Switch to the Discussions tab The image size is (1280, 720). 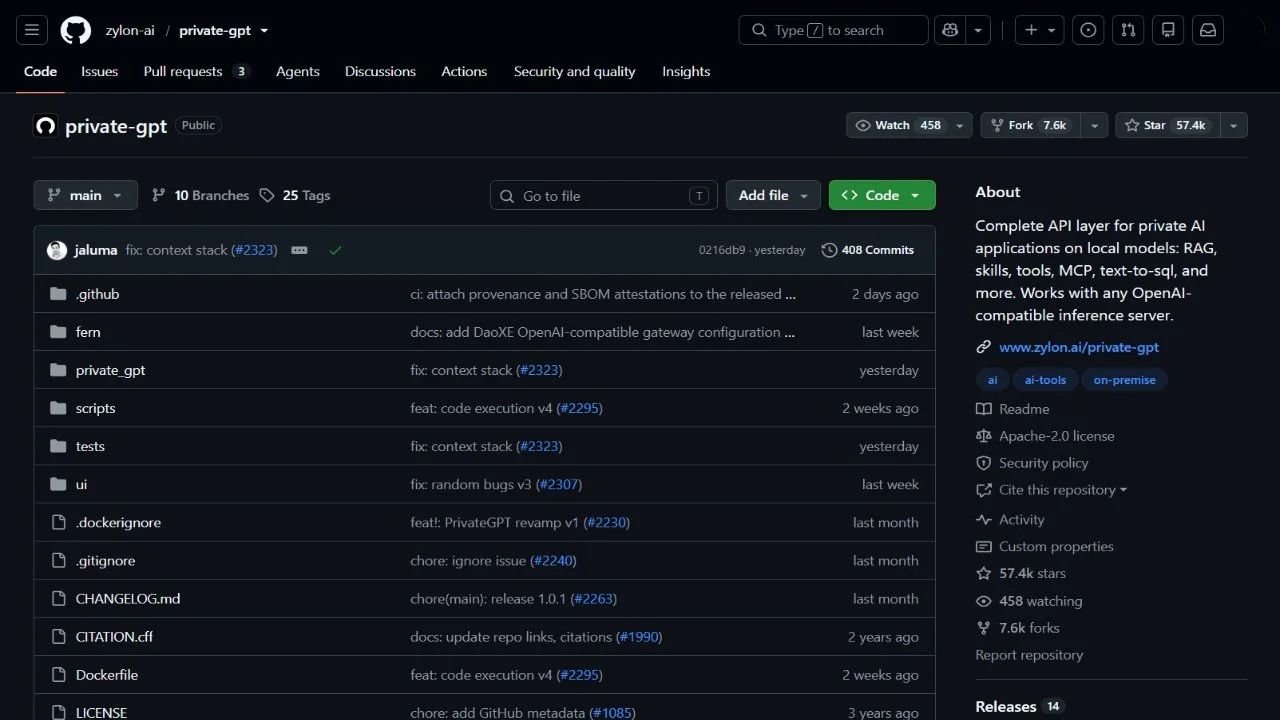[x=380, y=71]
